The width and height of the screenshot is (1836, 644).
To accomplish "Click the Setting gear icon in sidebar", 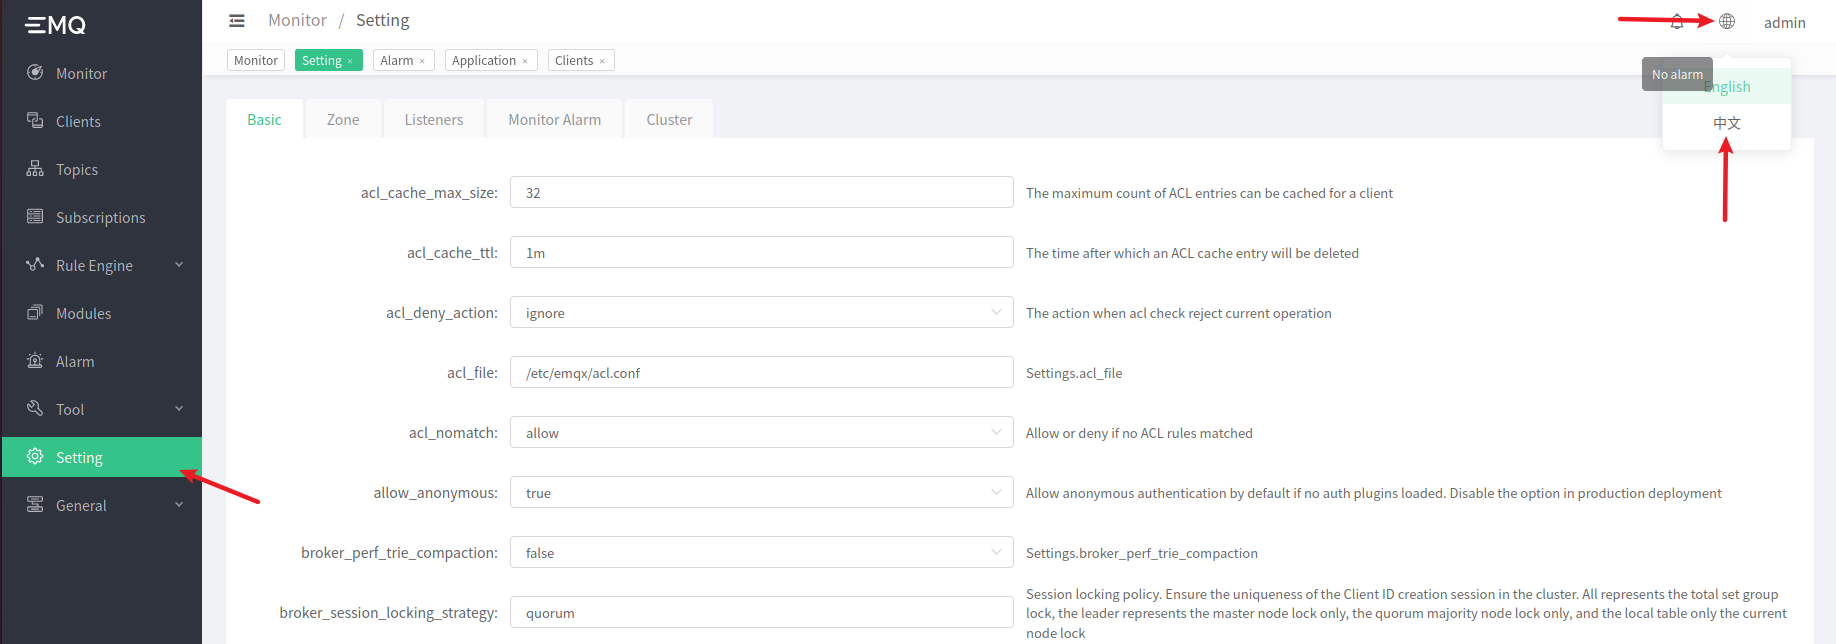I will pyautogui.click(x=35, y=457).
